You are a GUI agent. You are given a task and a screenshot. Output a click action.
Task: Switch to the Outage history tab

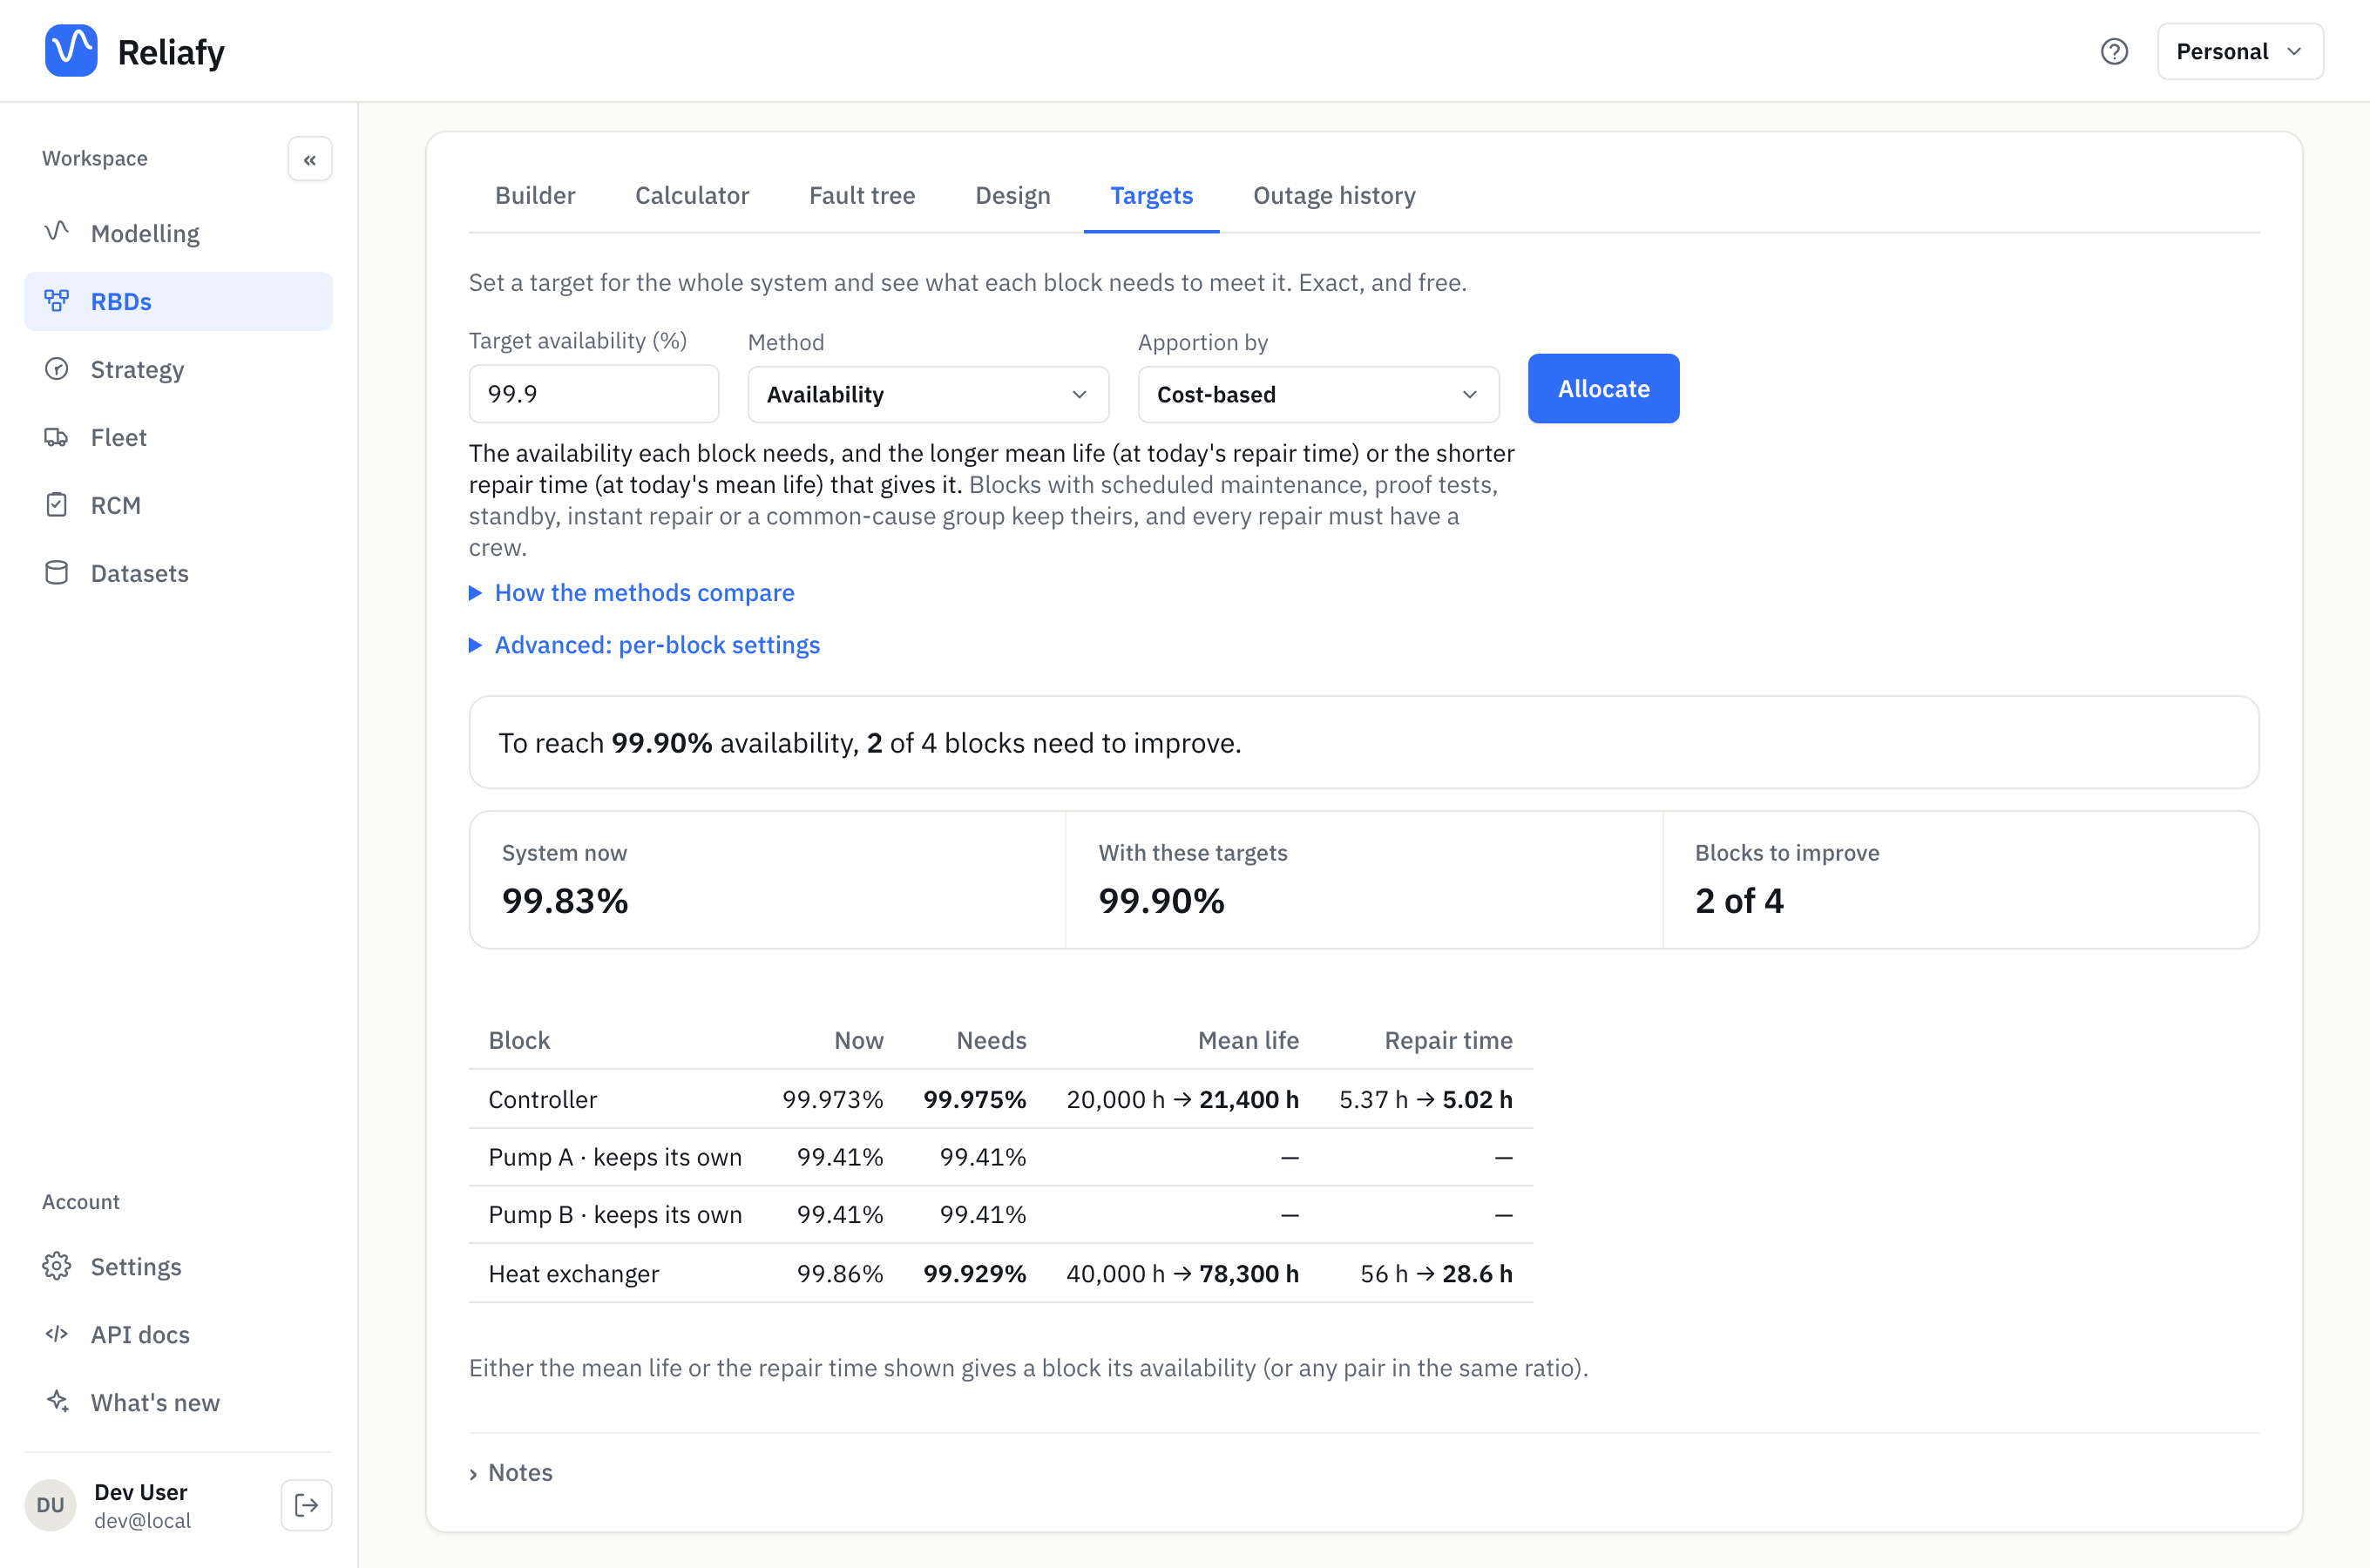click(x=1334, y=195)
